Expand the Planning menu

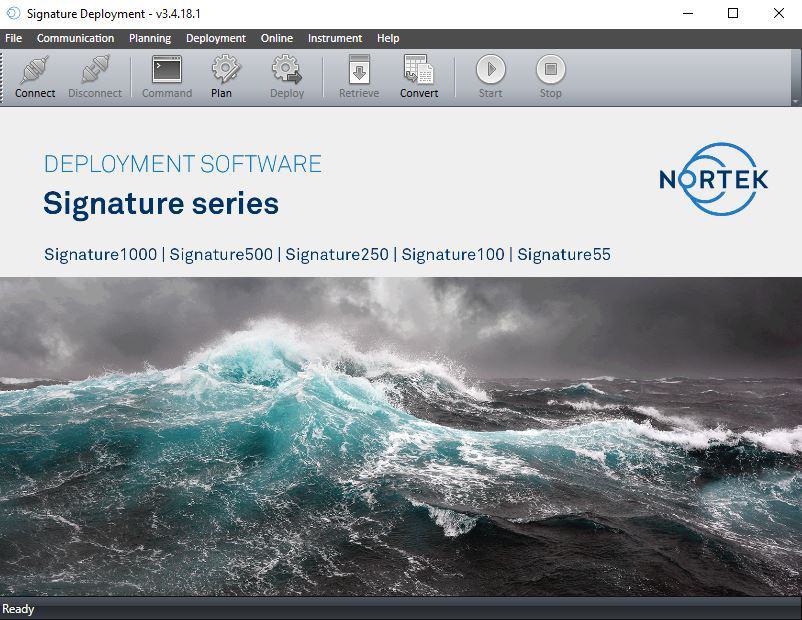150,38
